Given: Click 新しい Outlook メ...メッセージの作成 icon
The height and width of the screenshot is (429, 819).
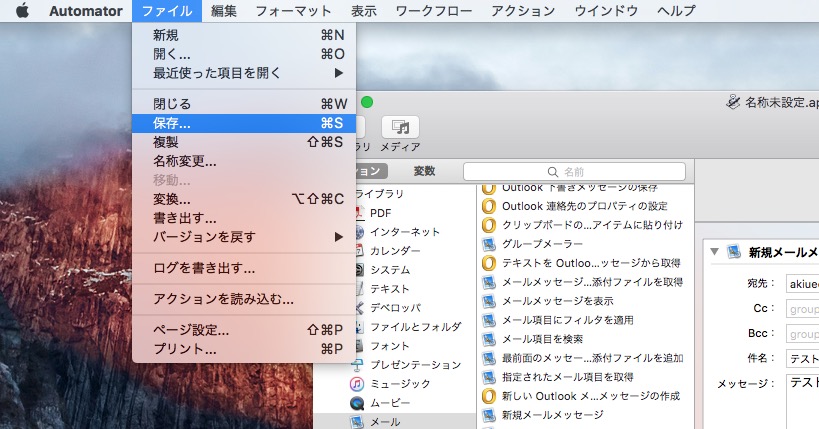Looking at the screenshot, I should (x=488, y=396).
